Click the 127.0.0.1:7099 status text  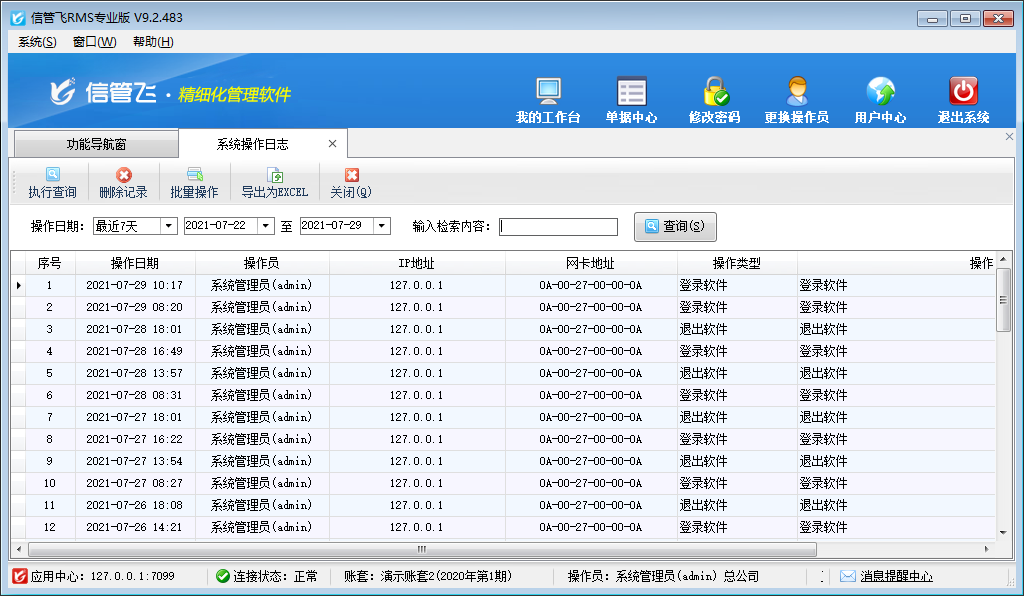(133, 576)
